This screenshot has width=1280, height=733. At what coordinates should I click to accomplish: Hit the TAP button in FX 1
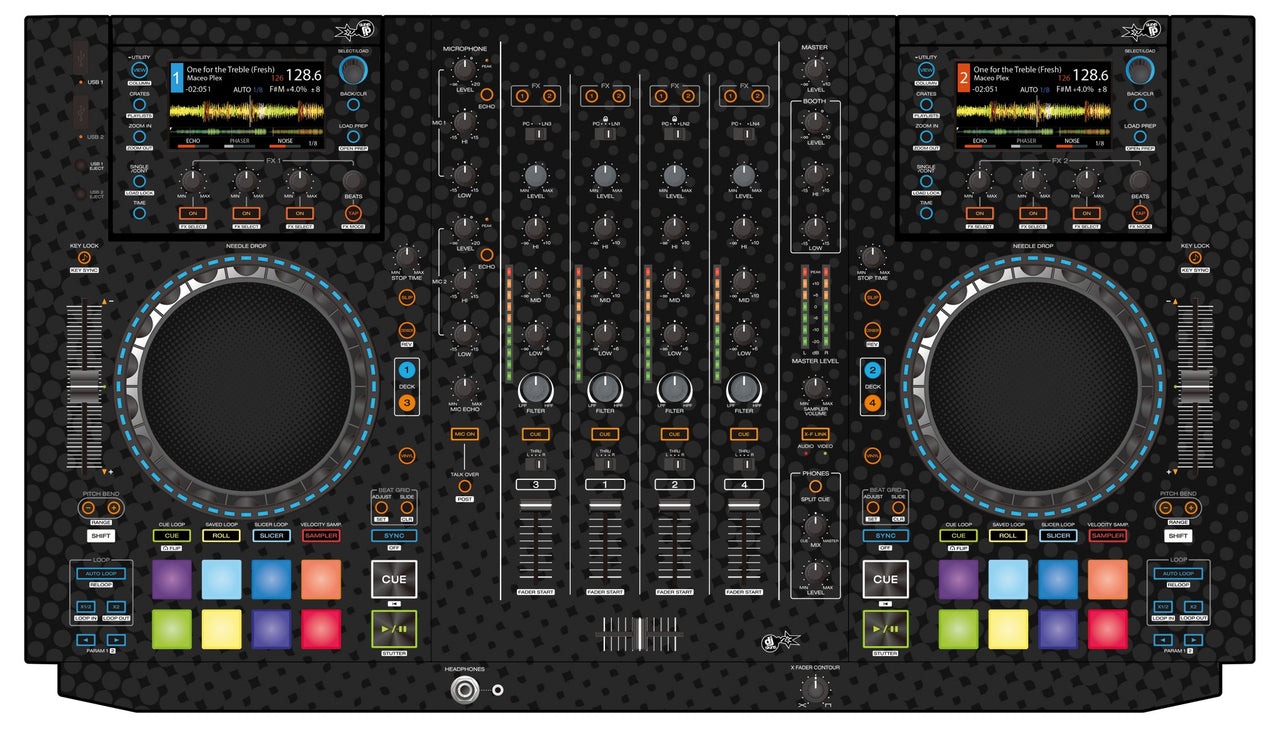click(352, 213)
